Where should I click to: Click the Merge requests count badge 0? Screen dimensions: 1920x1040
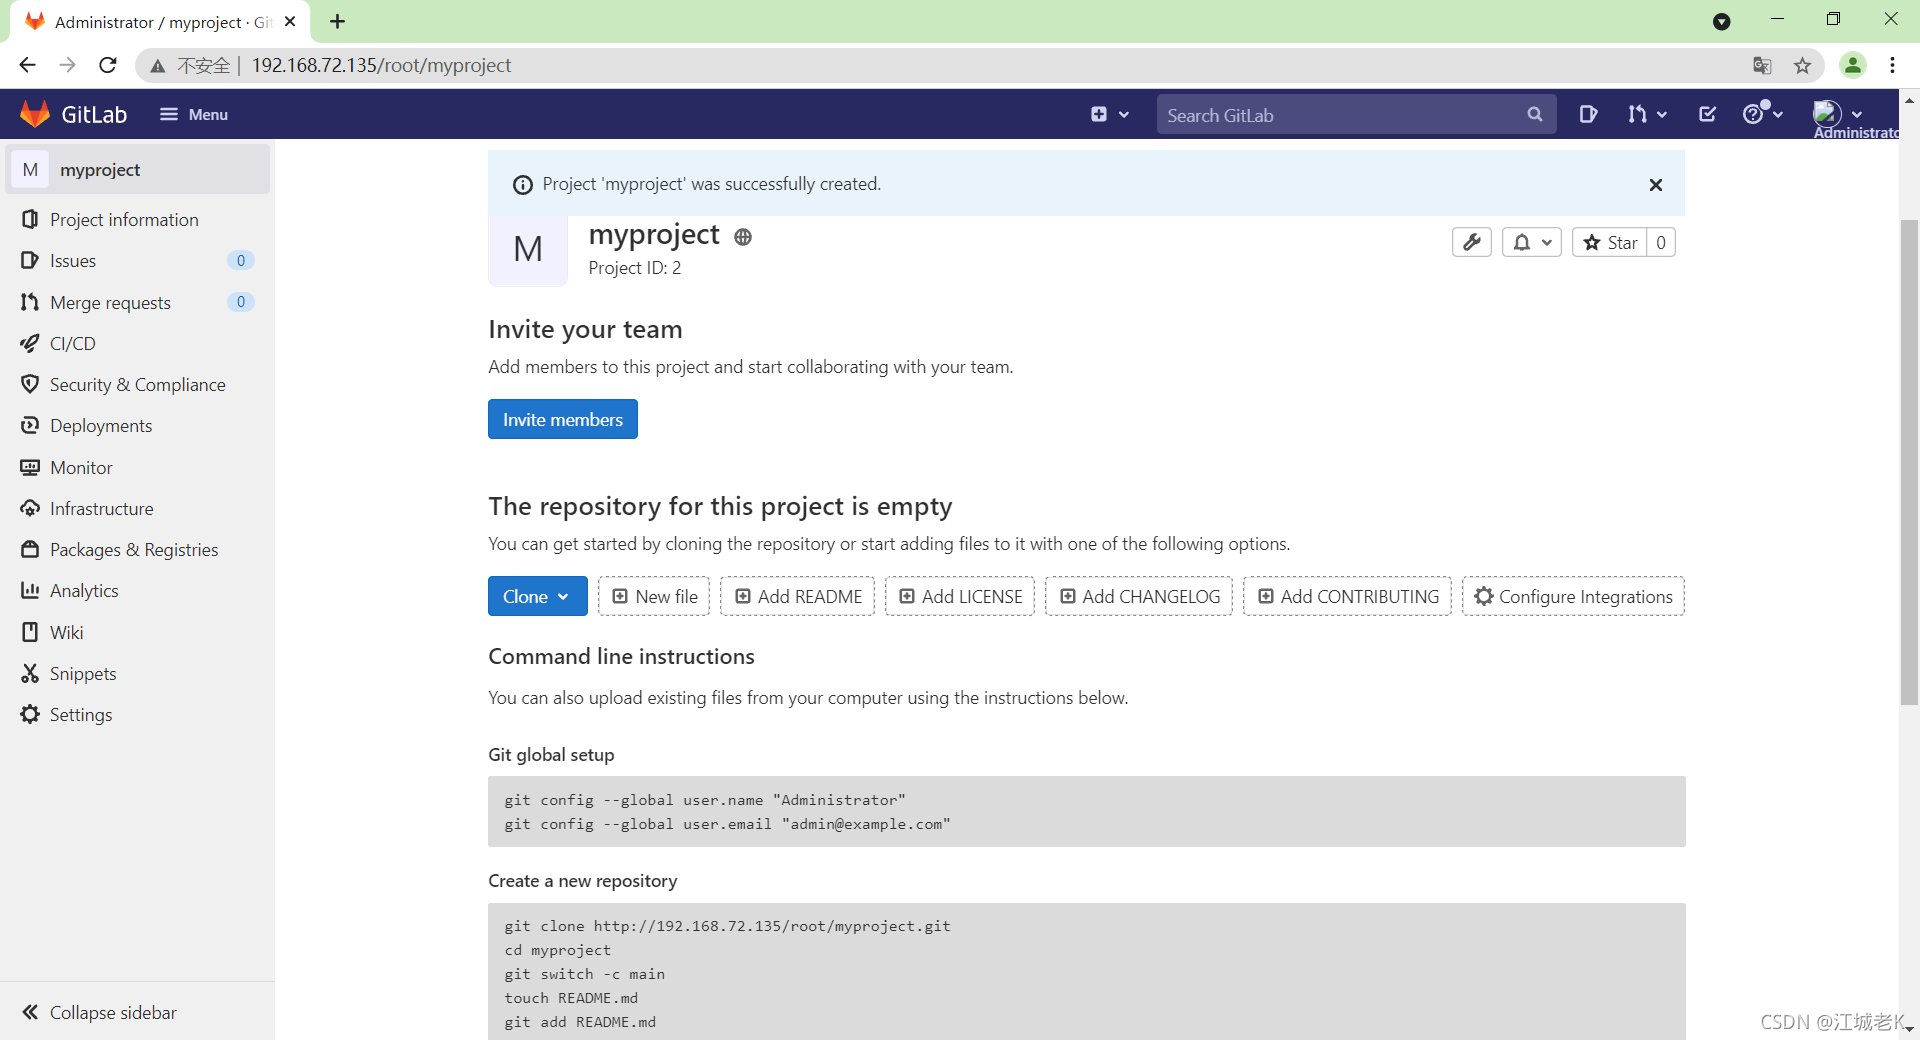[240, 302]
